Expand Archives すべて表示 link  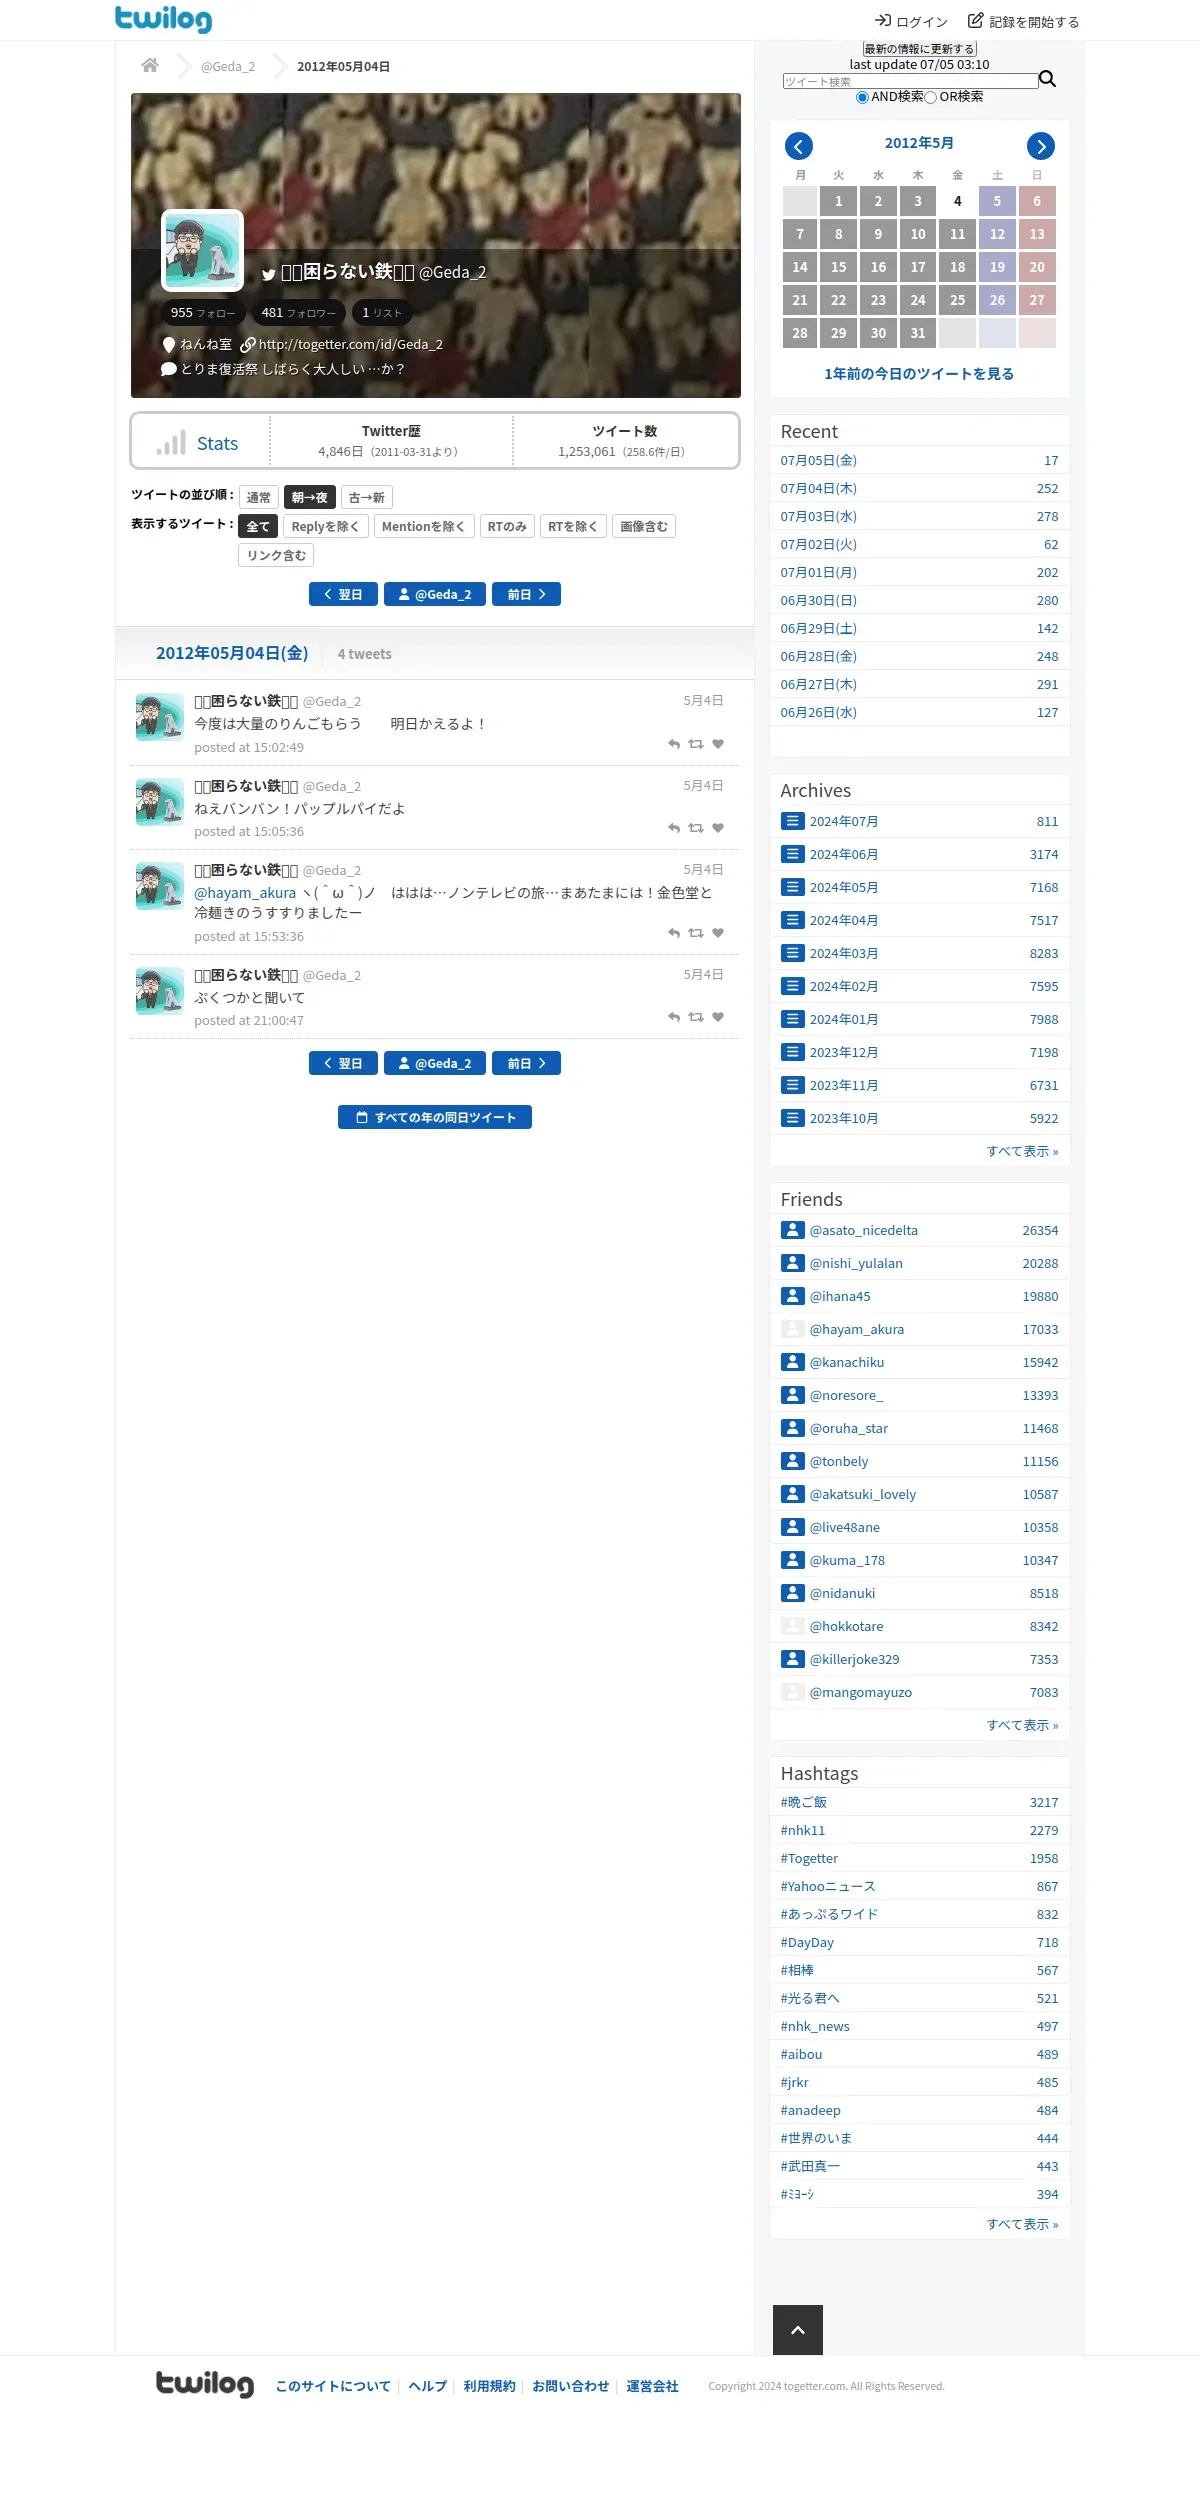(1022, 1151)
